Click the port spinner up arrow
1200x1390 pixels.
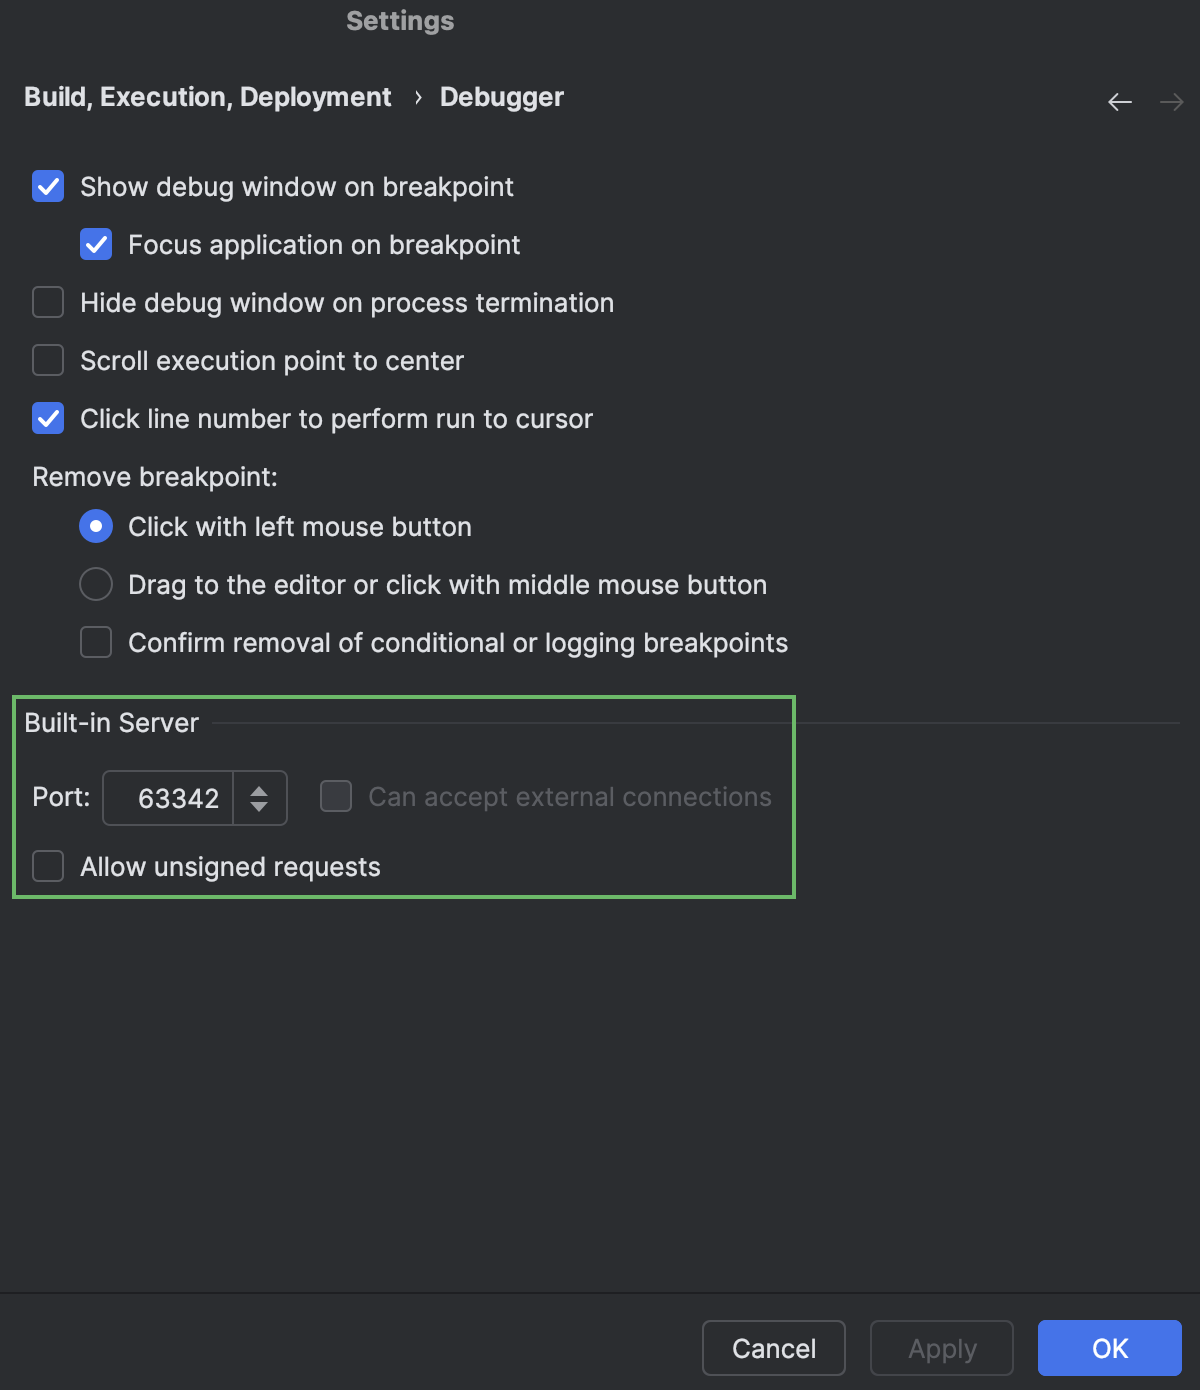[x=259, y=789]
